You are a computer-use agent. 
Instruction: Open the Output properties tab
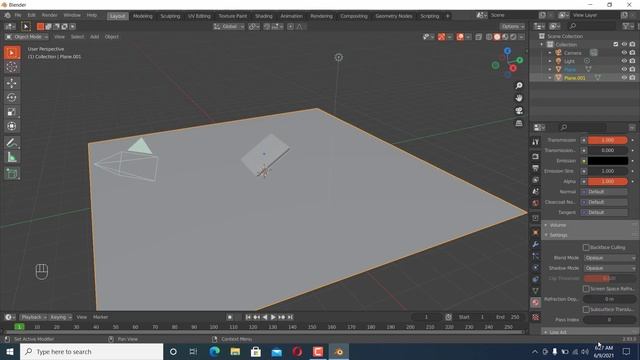pos(536,168)
